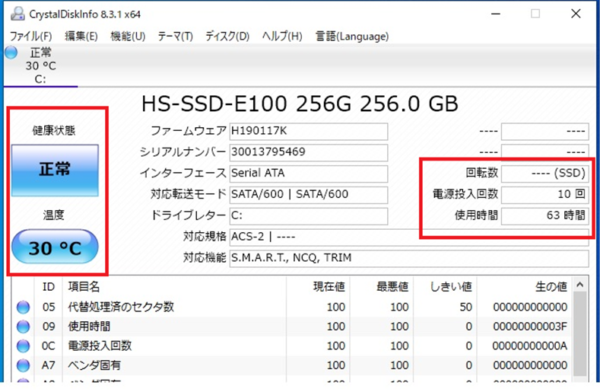Click the features field S.M.A.R.T., NCQ, TRIM
The height and width of the screenshot is (392, 600).
pos(409,258)
